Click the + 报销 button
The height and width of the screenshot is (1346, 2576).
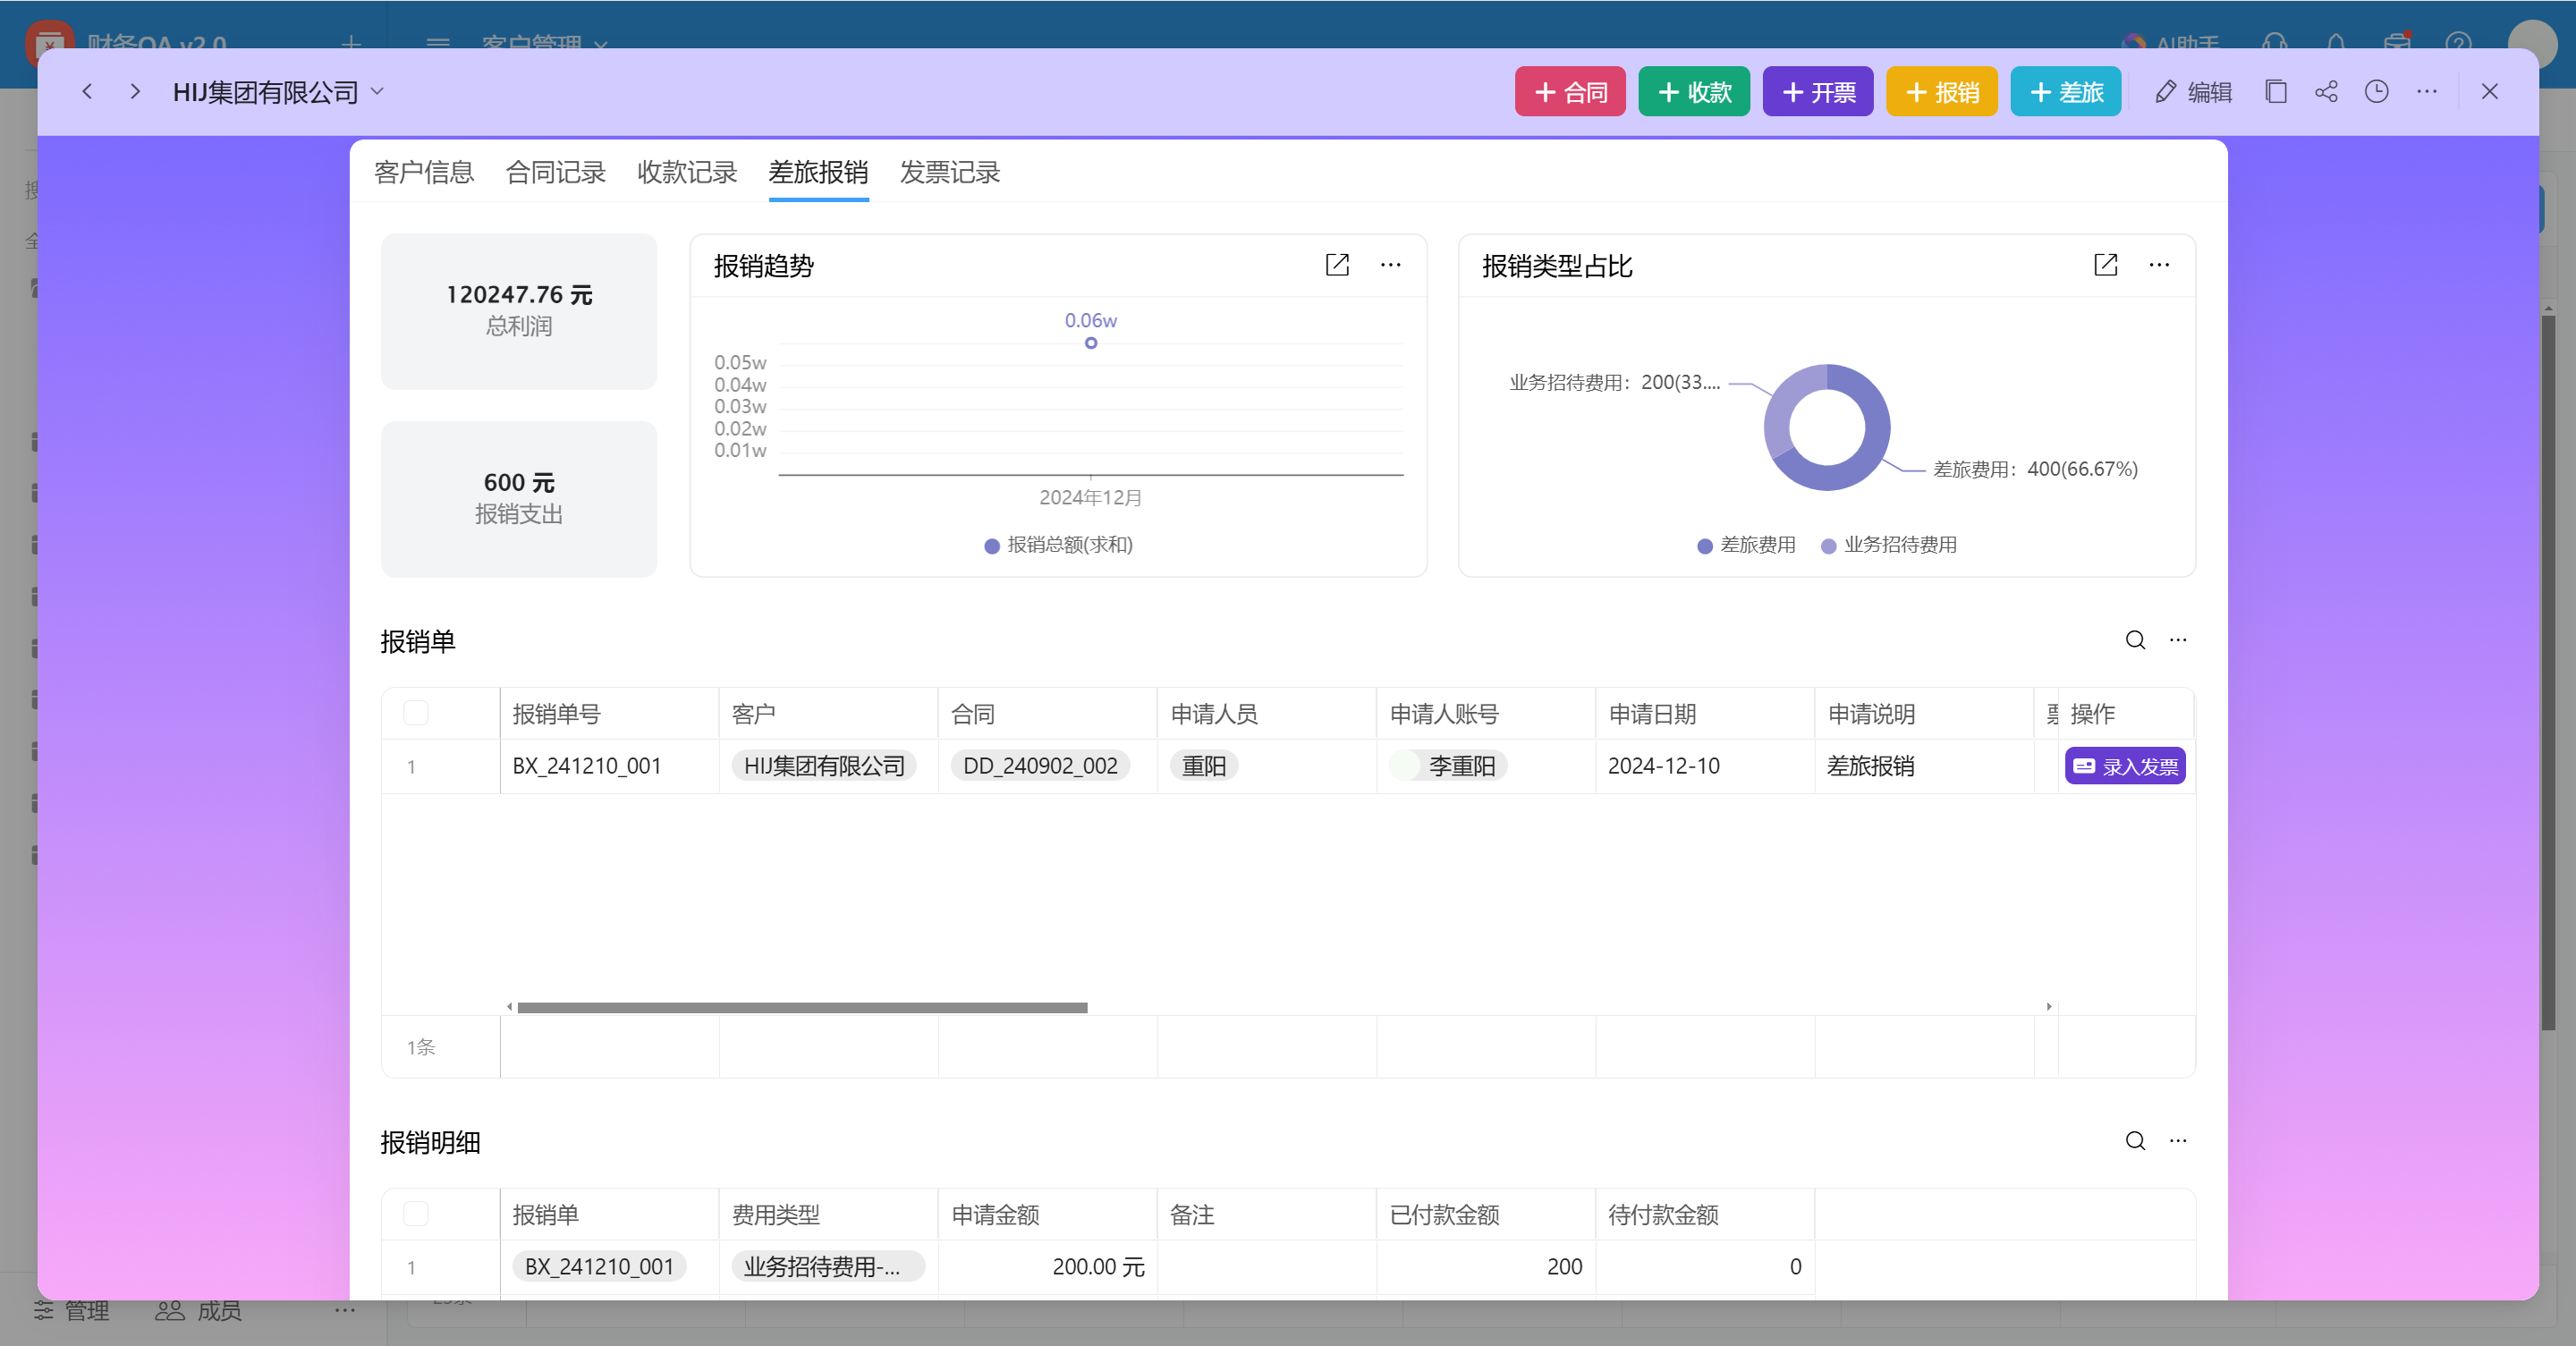[1942, 92]
